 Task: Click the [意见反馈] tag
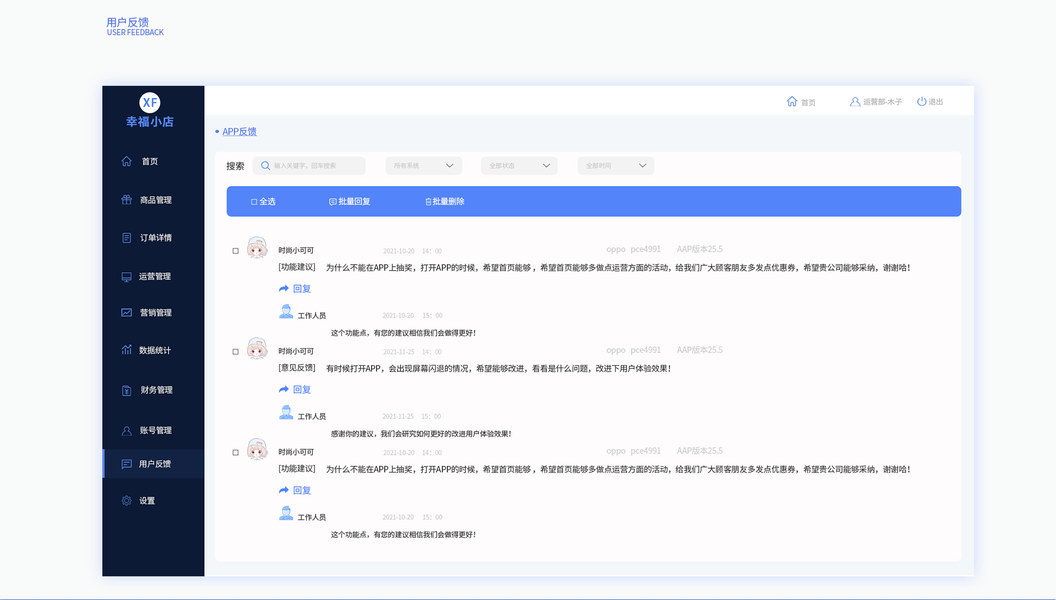pos(297,368)
